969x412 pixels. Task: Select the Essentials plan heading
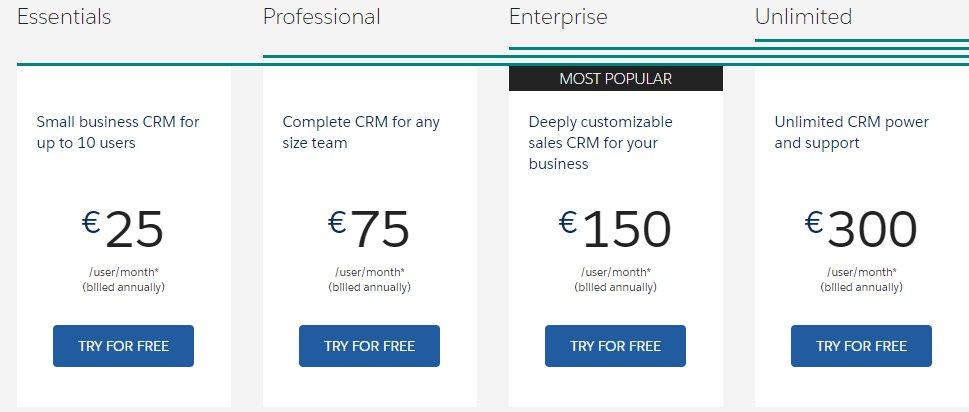click(x=64, y=17)
